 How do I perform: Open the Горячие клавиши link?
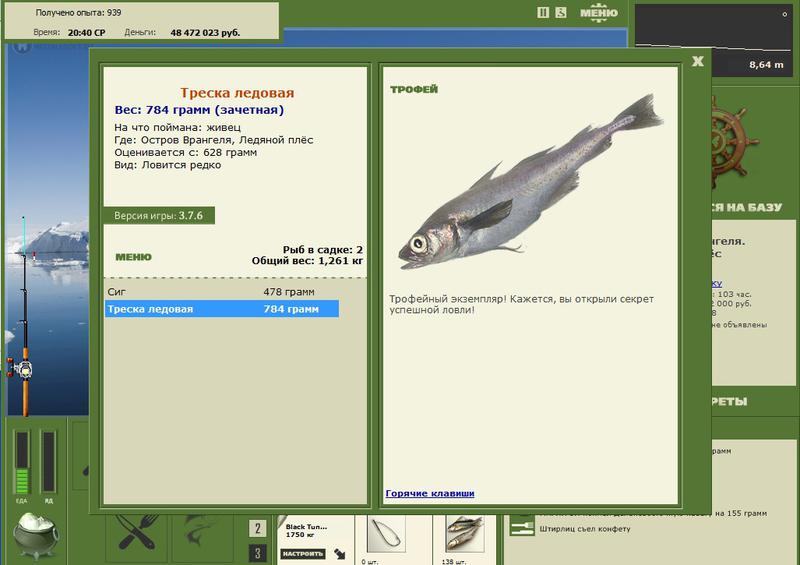[x=430, y=493]
